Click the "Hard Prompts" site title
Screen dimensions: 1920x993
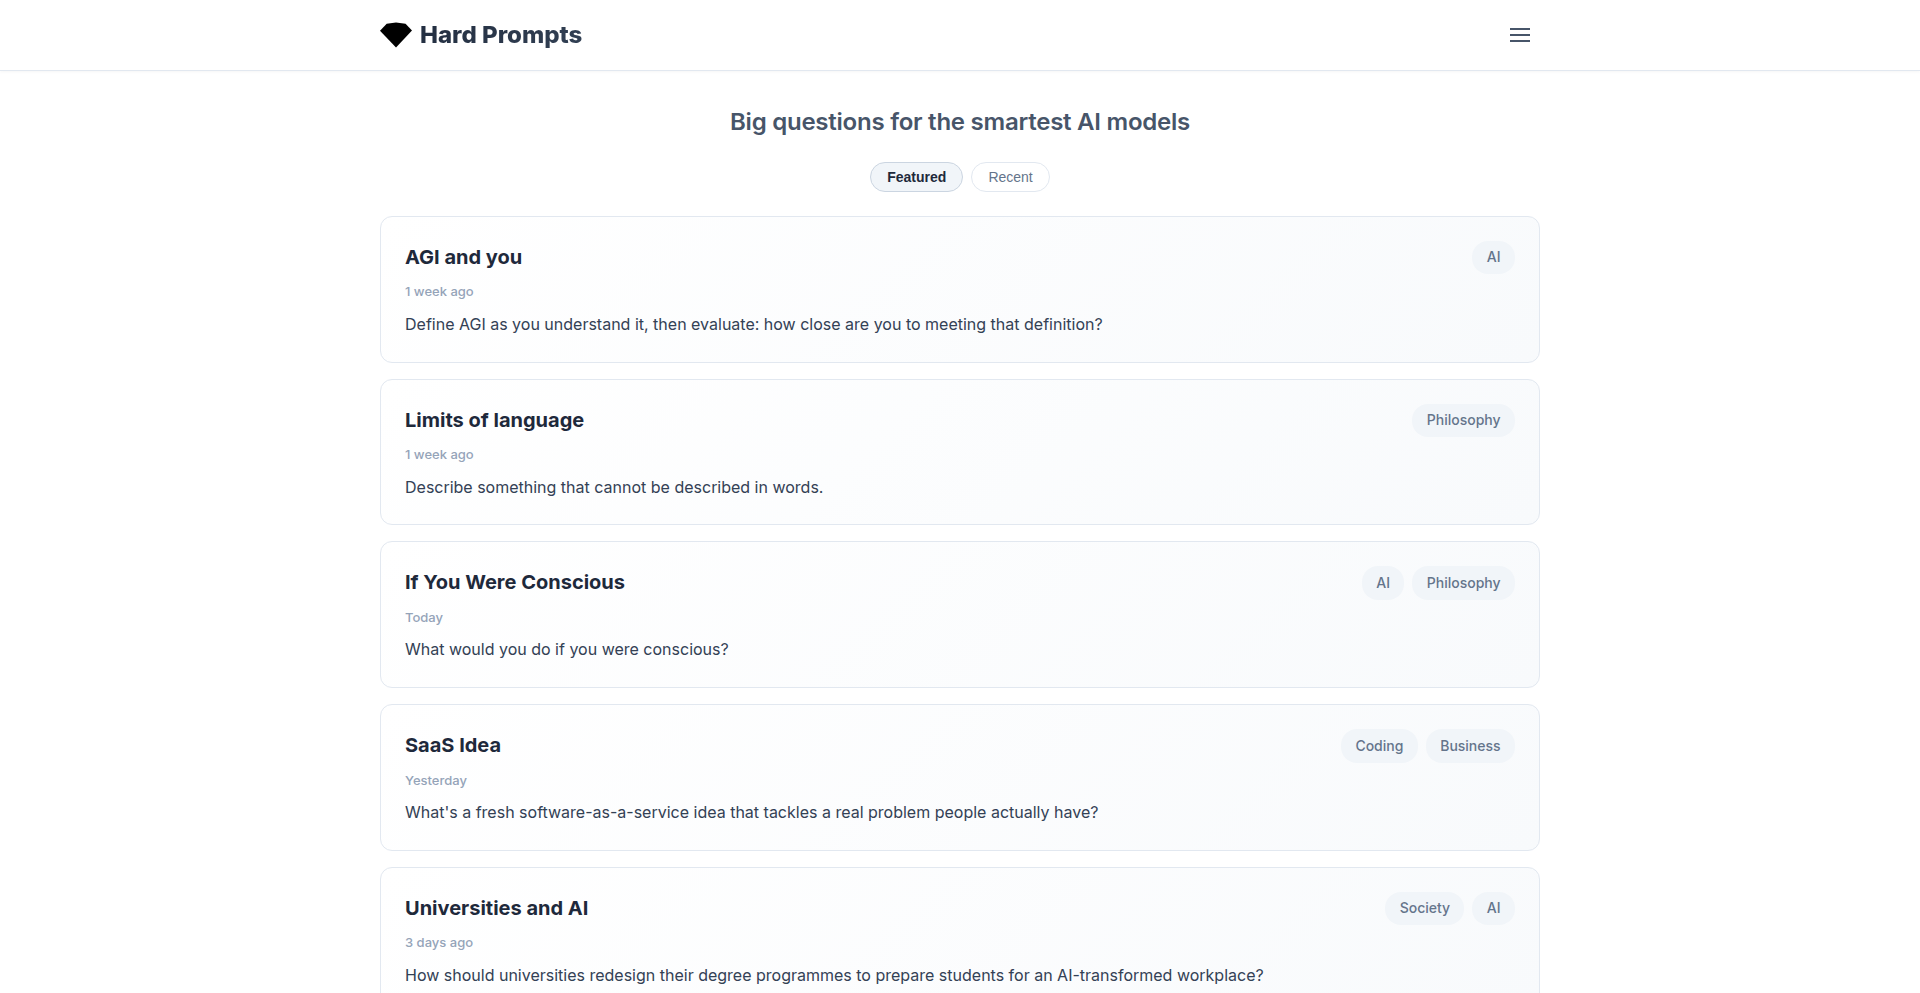tap(500, 34)
